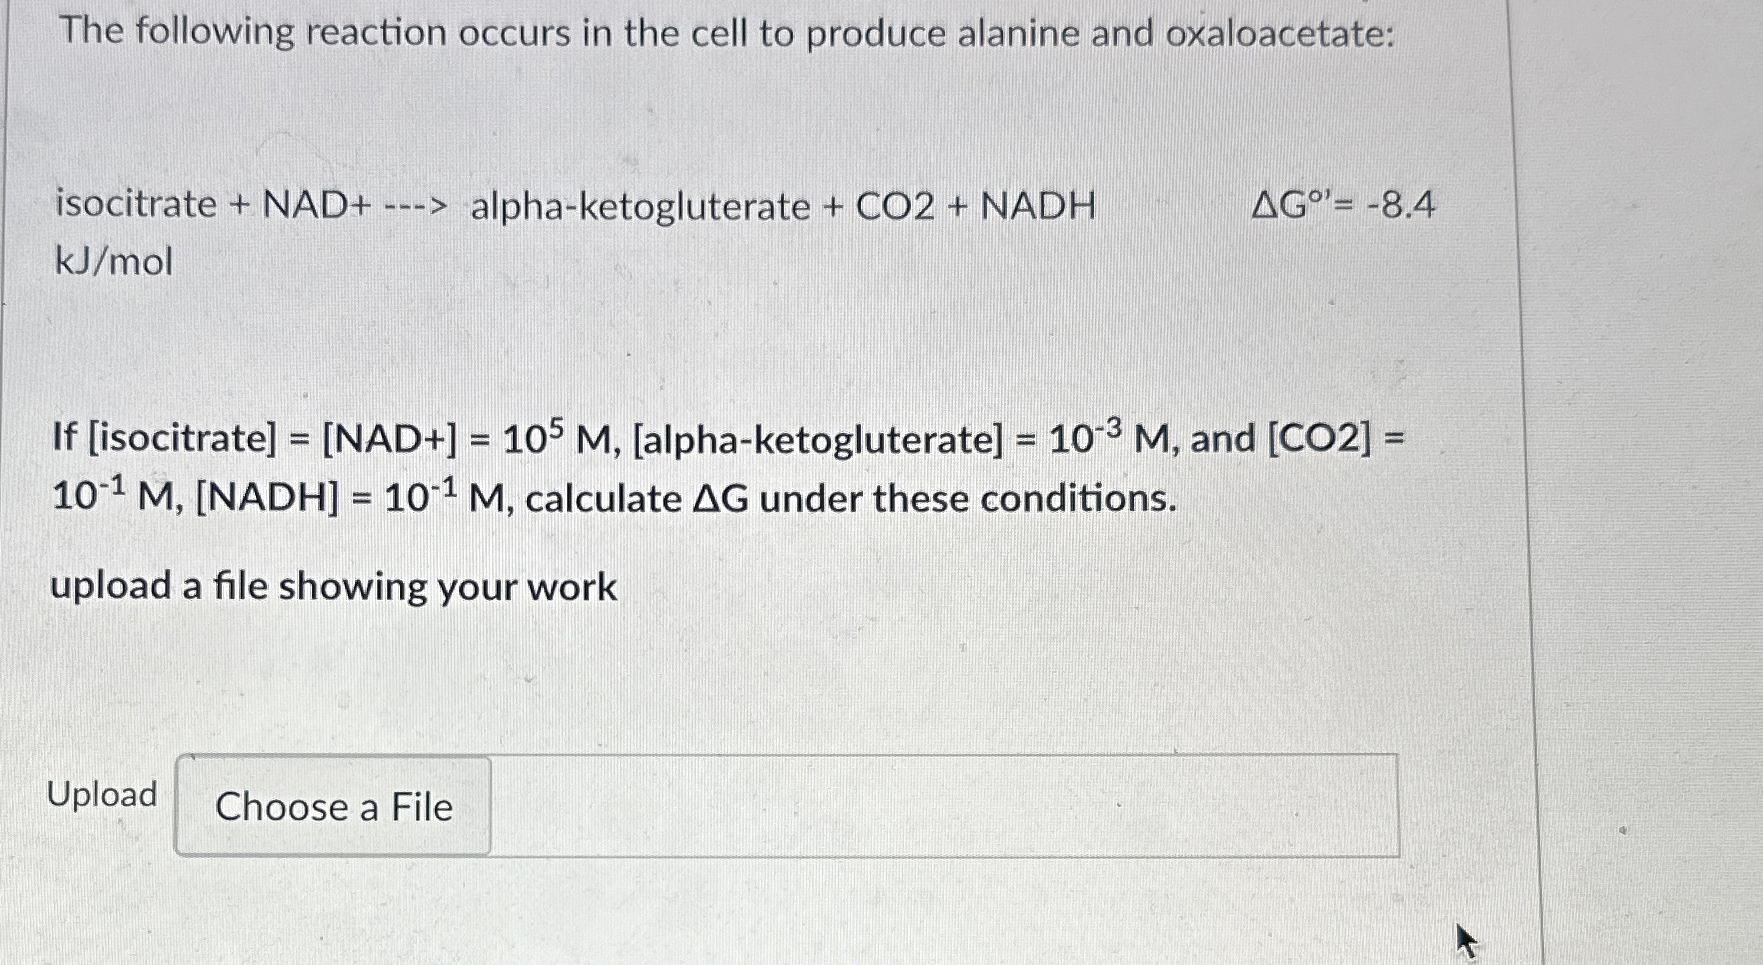
Task: Click the Choose a File button
Action: [333, 807]
